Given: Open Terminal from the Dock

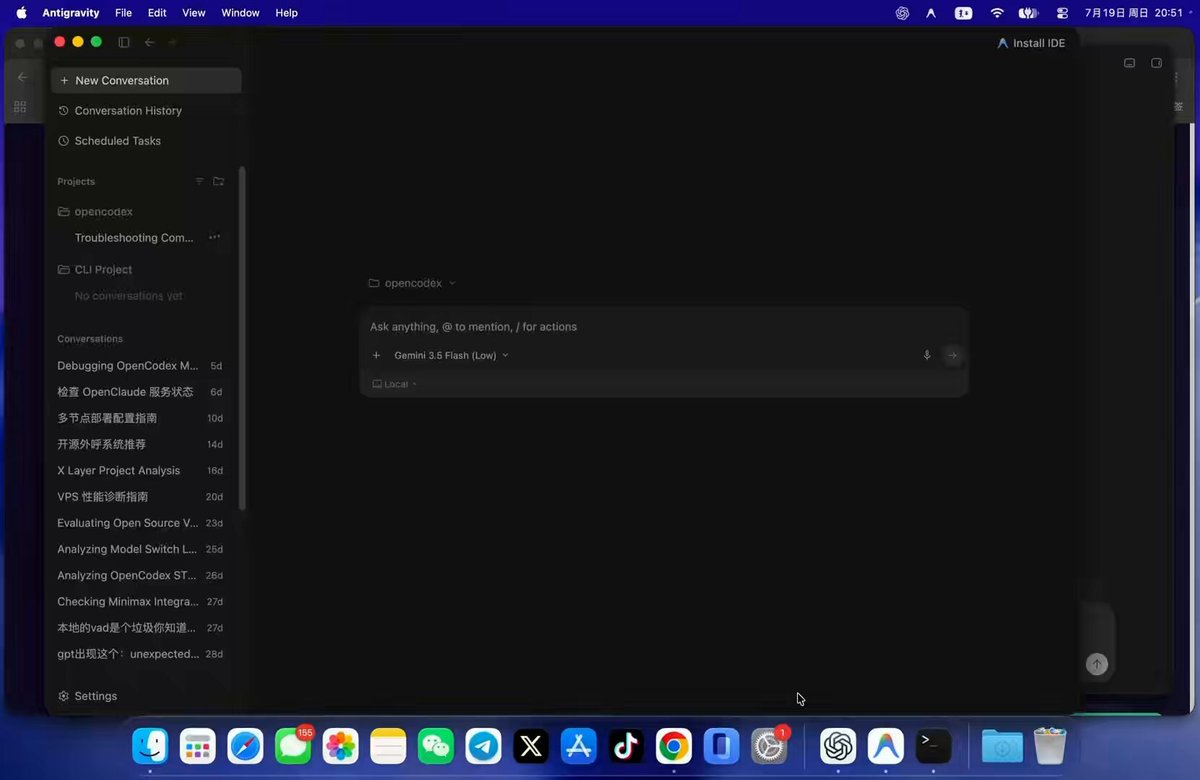Looking at the screenshot, I should pos(933,746).
